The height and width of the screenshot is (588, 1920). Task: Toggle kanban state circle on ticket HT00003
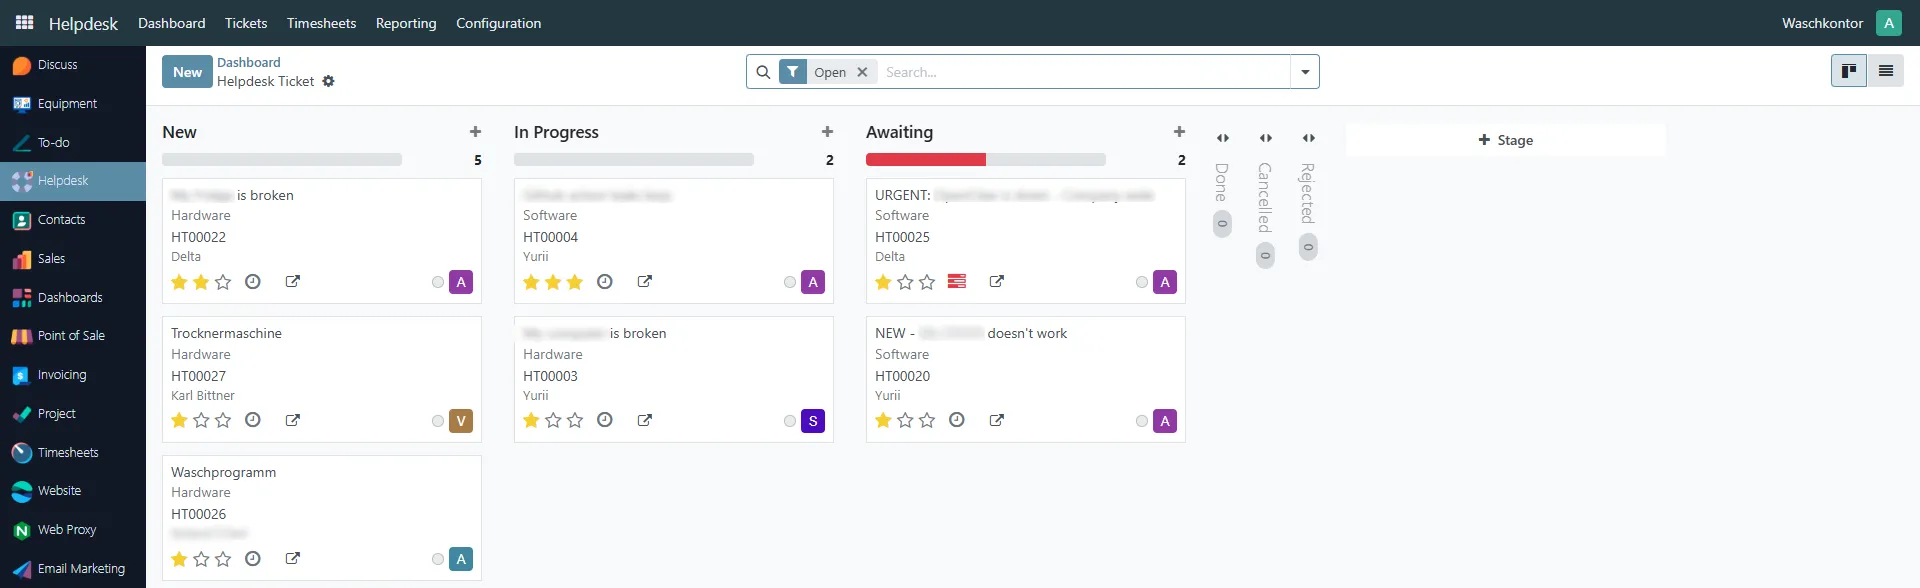(790, 421)
